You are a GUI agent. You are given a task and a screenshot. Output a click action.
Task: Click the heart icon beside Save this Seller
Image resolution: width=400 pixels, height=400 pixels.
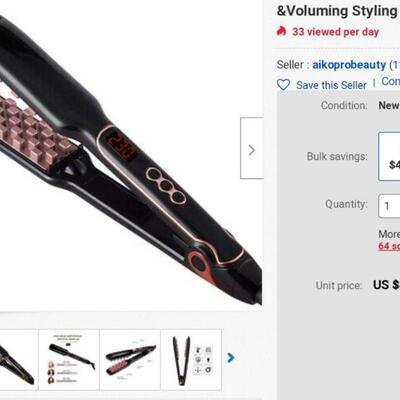pyautogui.click(x=283, y=85)
